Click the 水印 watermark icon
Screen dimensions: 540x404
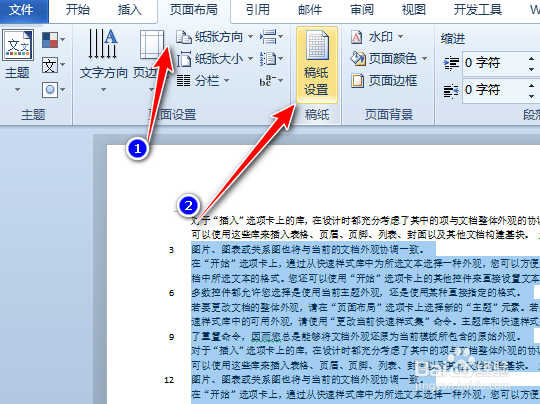(x=357, y=37)
